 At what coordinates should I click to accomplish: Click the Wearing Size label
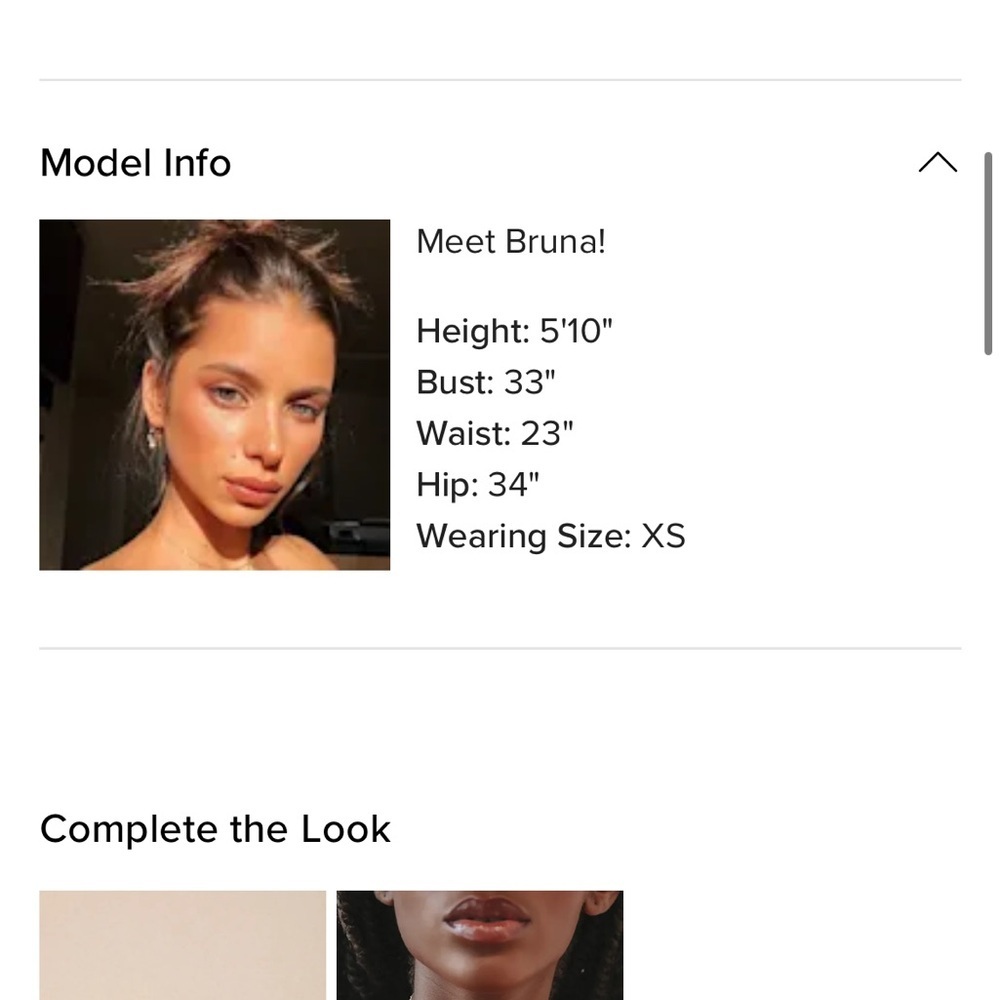point(524,536)
